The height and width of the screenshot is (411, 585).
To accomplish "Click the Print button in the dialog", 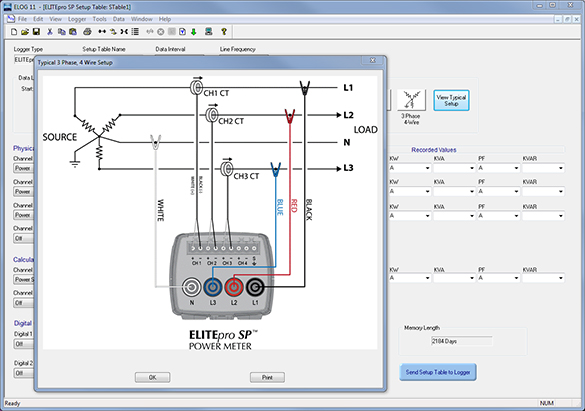I will [x=267, y=377].
